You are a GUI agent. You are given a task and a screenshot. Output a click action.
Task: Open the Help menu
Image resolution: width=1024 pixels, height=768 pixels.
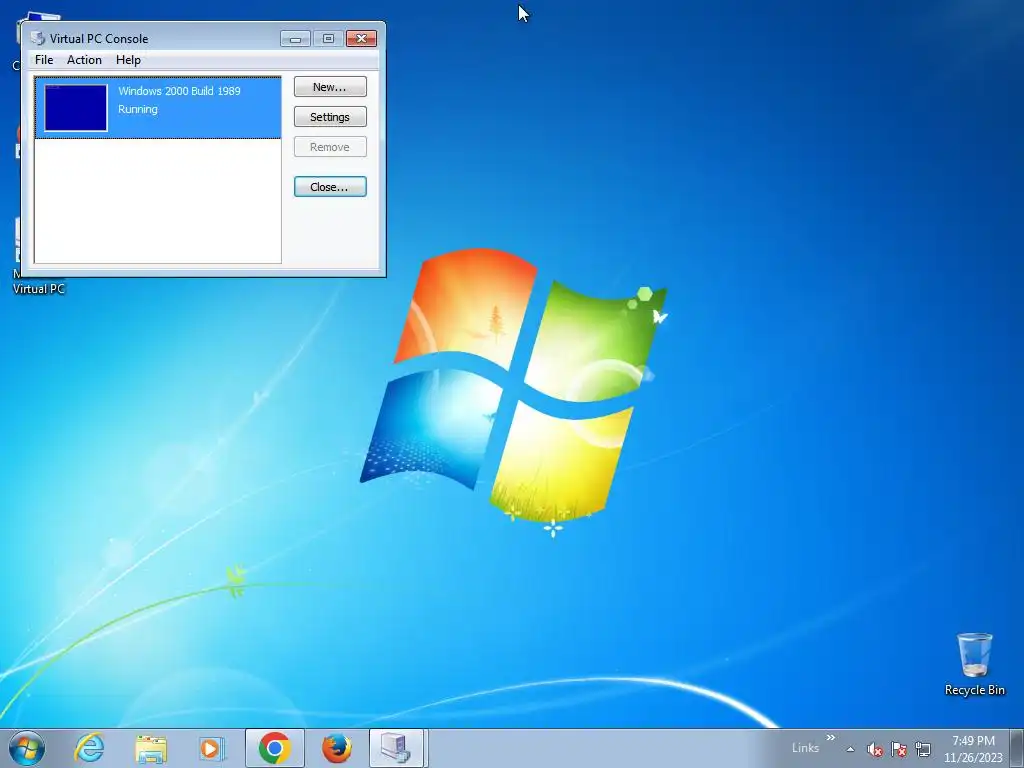click(x=128, y=59)
